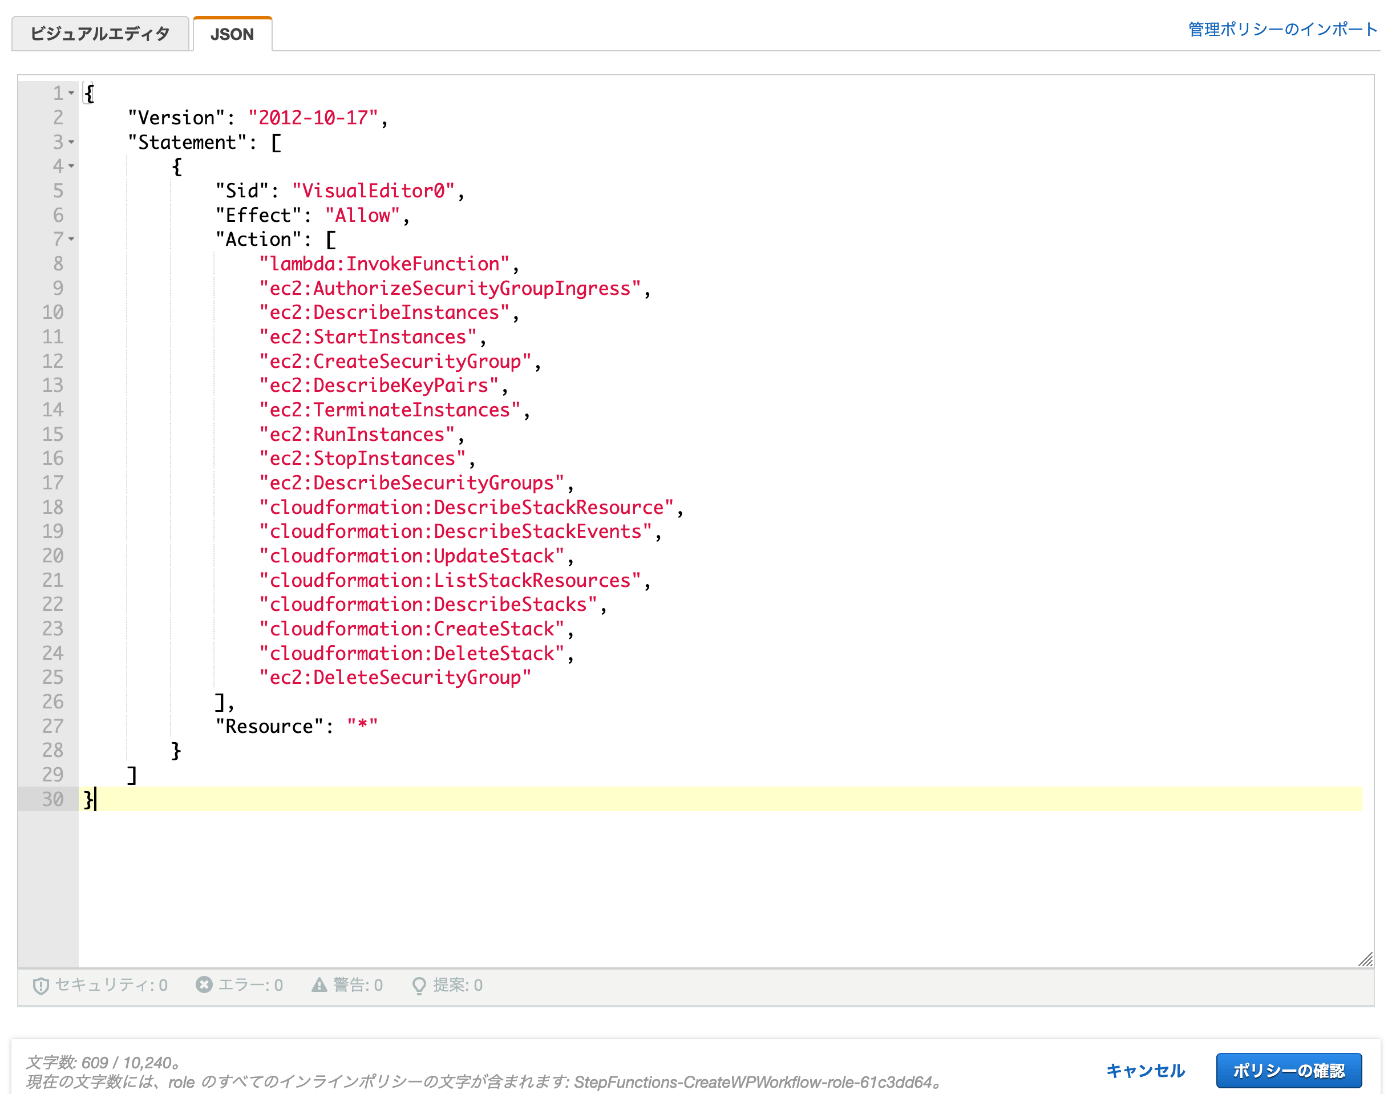Select the JSON tab
Image resolution: width=1400 pixels, height=1094 pixels.
(x=232, y=33)
